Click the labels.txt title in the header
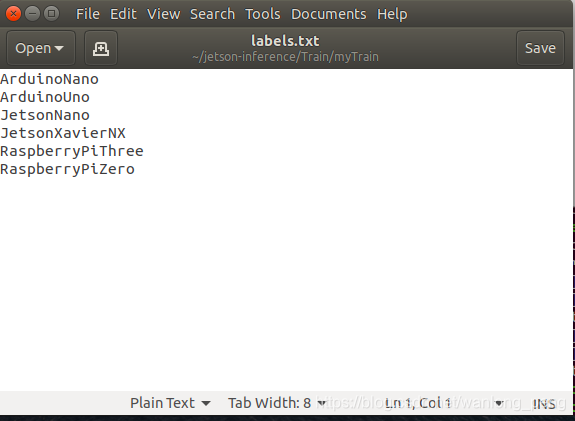The image size is (575, 421). coord(285,41)
